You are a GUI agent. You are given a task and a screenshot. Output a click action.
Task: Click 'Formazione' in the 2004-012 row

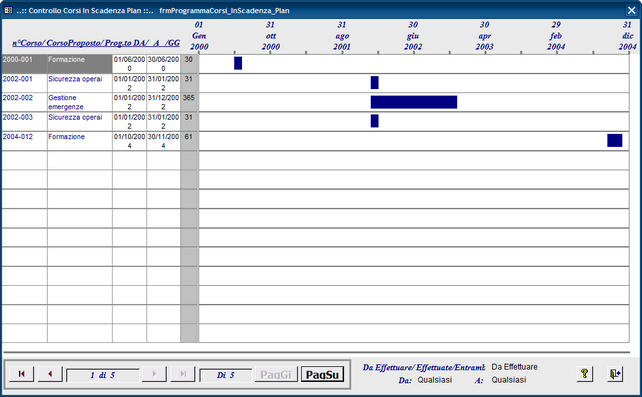[x=66, y=137]
